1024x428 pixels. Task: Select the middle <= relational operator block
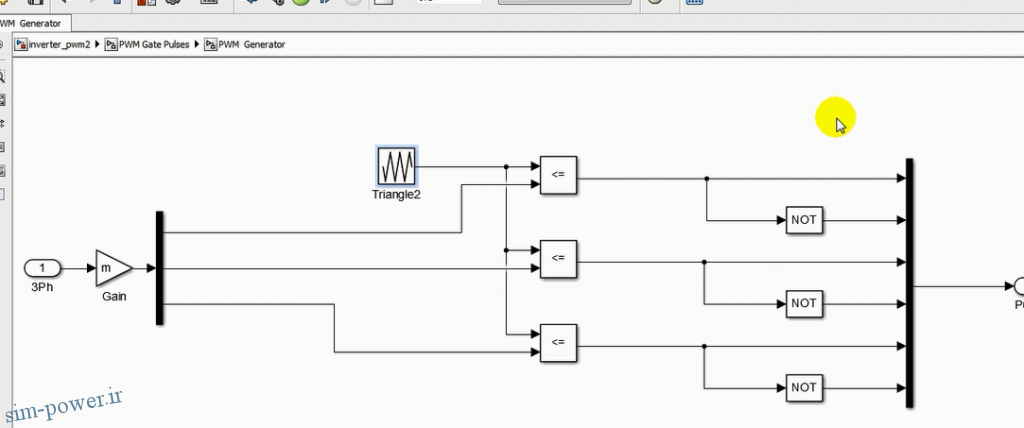tap(558, 259)
